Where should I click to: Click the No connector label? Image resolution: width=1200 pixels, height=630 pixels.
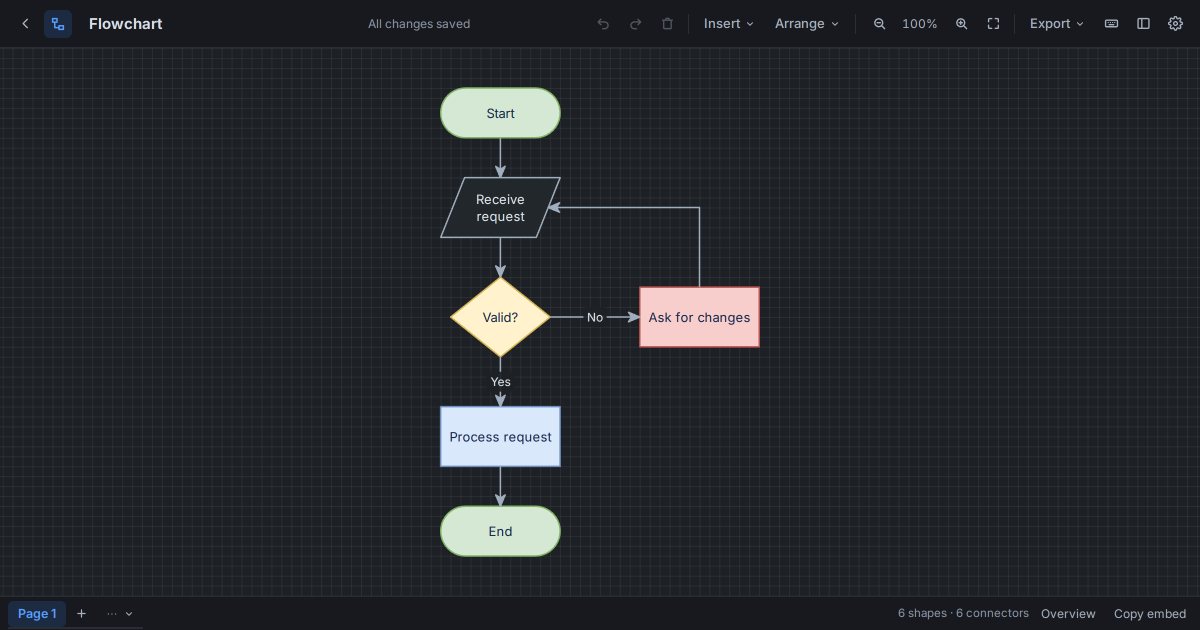click(595, 317)
